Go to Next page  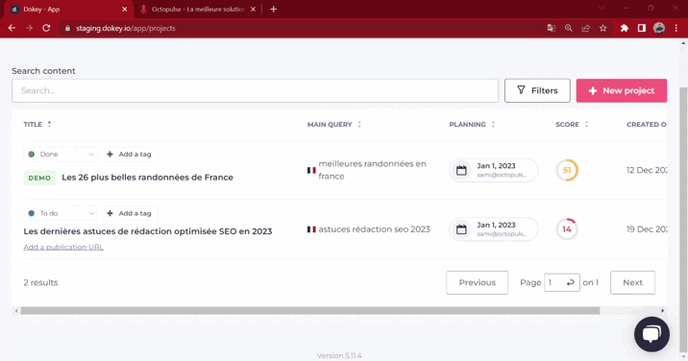632,282
